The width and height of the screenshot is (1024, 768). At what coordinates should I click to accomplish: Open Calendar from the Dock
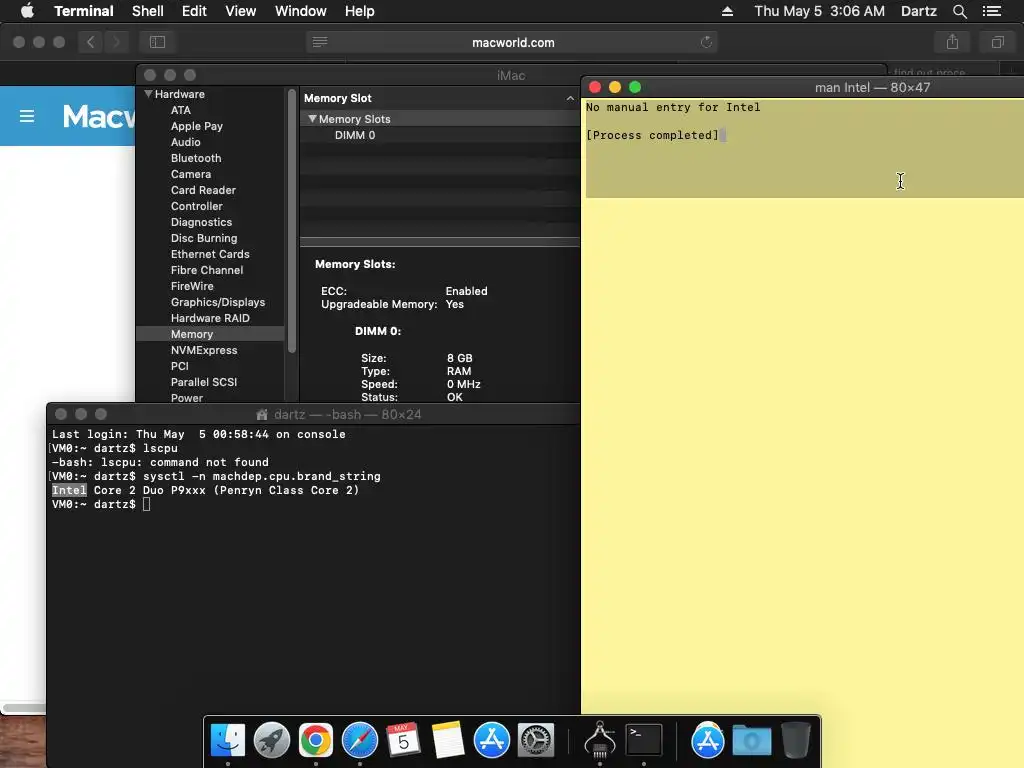[404, 740]
